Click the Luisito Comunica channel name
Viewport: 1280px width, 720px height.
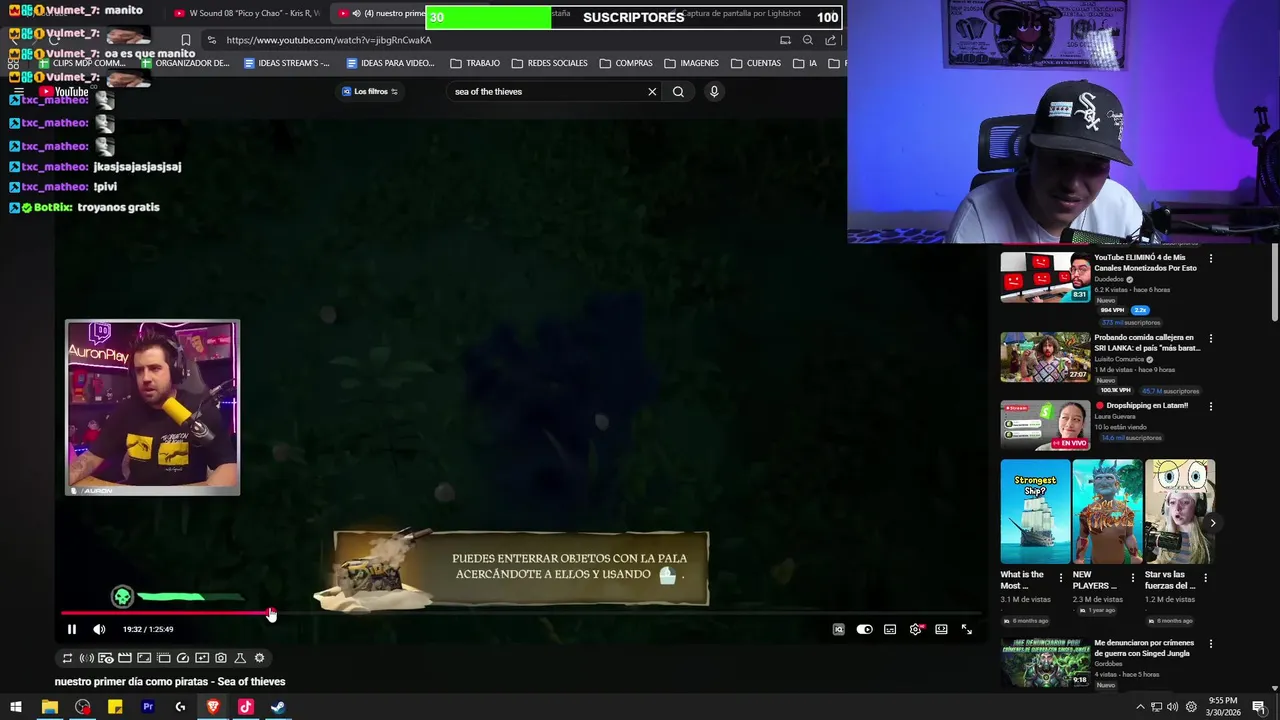(1120, 359)
